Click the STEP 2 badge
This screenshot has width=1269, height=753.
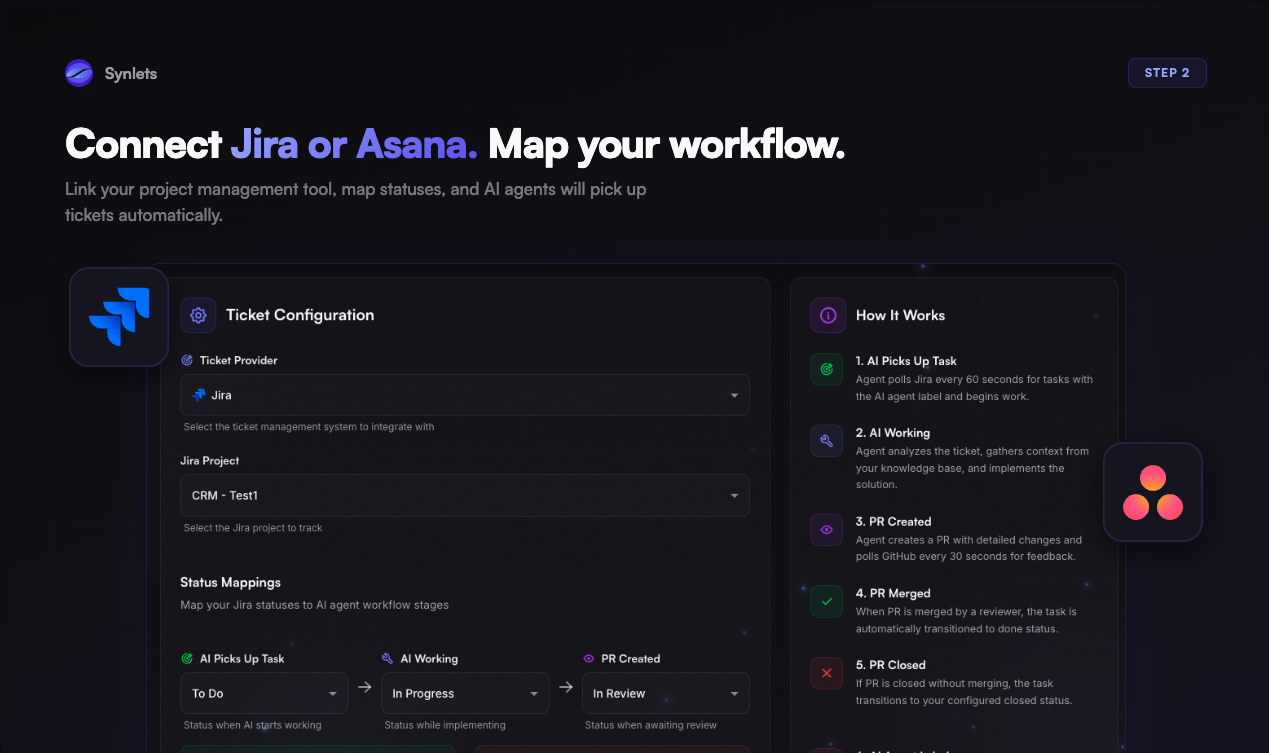click(1167, 73)
